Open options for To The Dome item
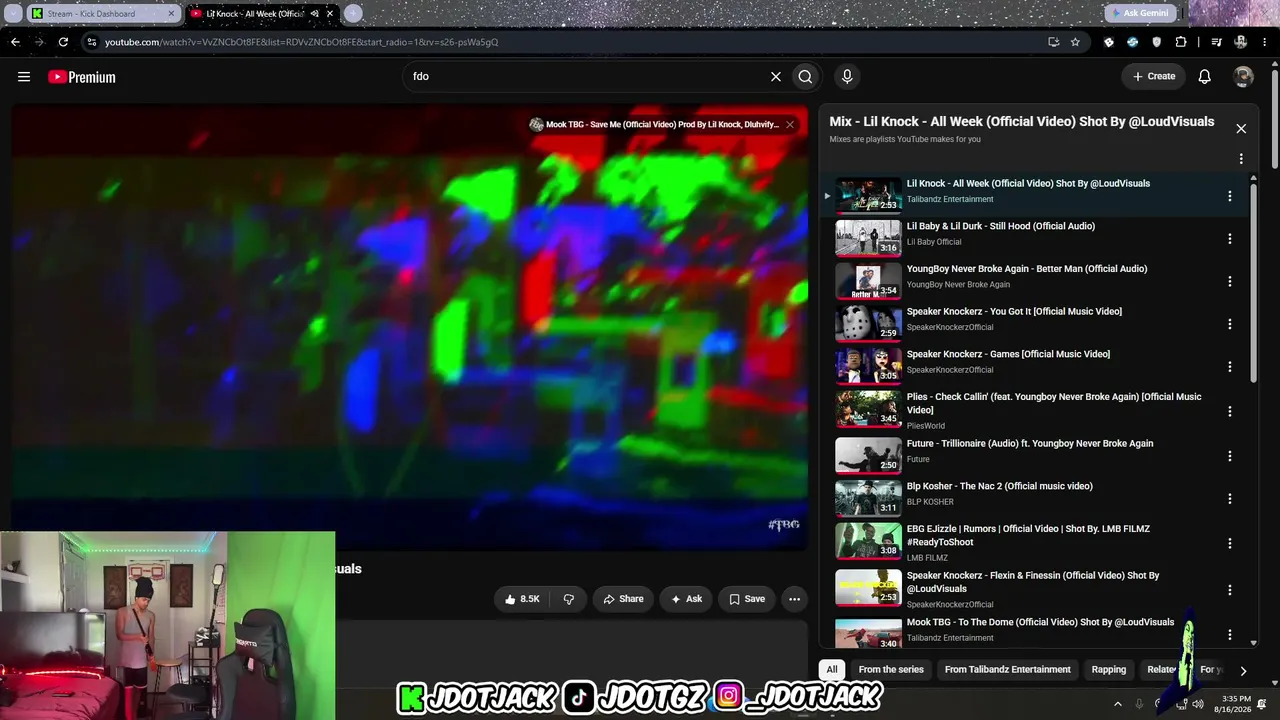Viewport: 1280px width, 720px height. click(1230, 634)
